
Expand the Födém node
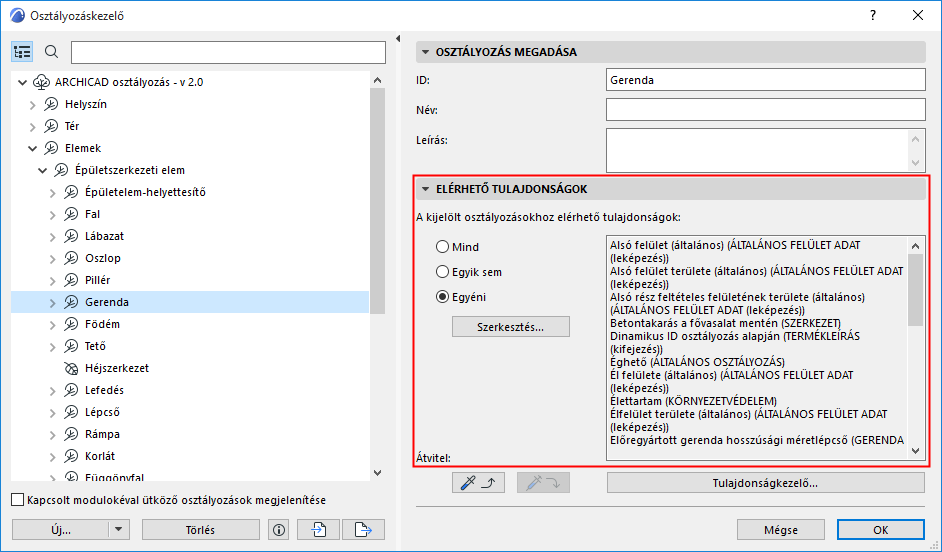point(53,325)
